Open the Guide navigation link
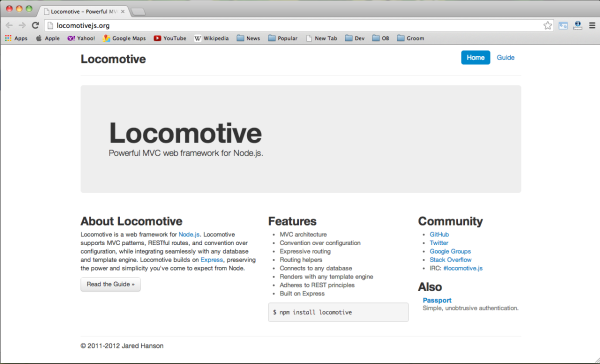The image size is (600, 364). coord(505,57)
